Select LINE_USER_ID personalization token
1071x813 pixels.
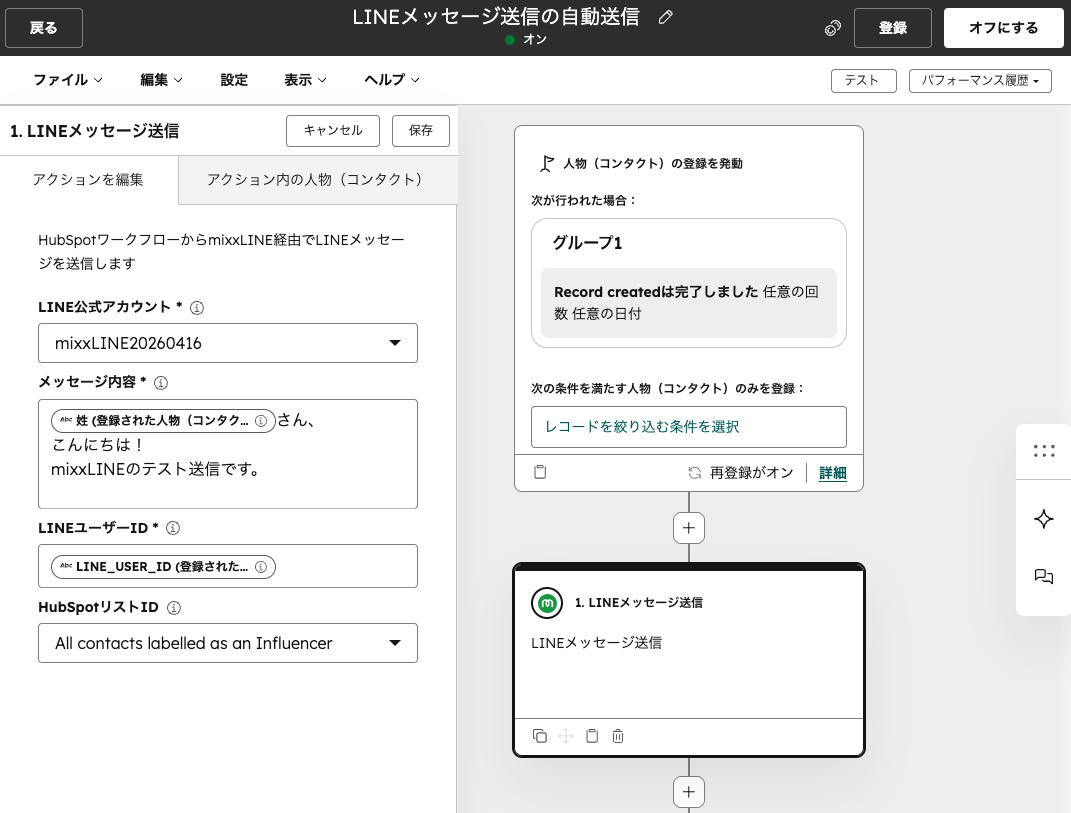click(x=163, y=566)
